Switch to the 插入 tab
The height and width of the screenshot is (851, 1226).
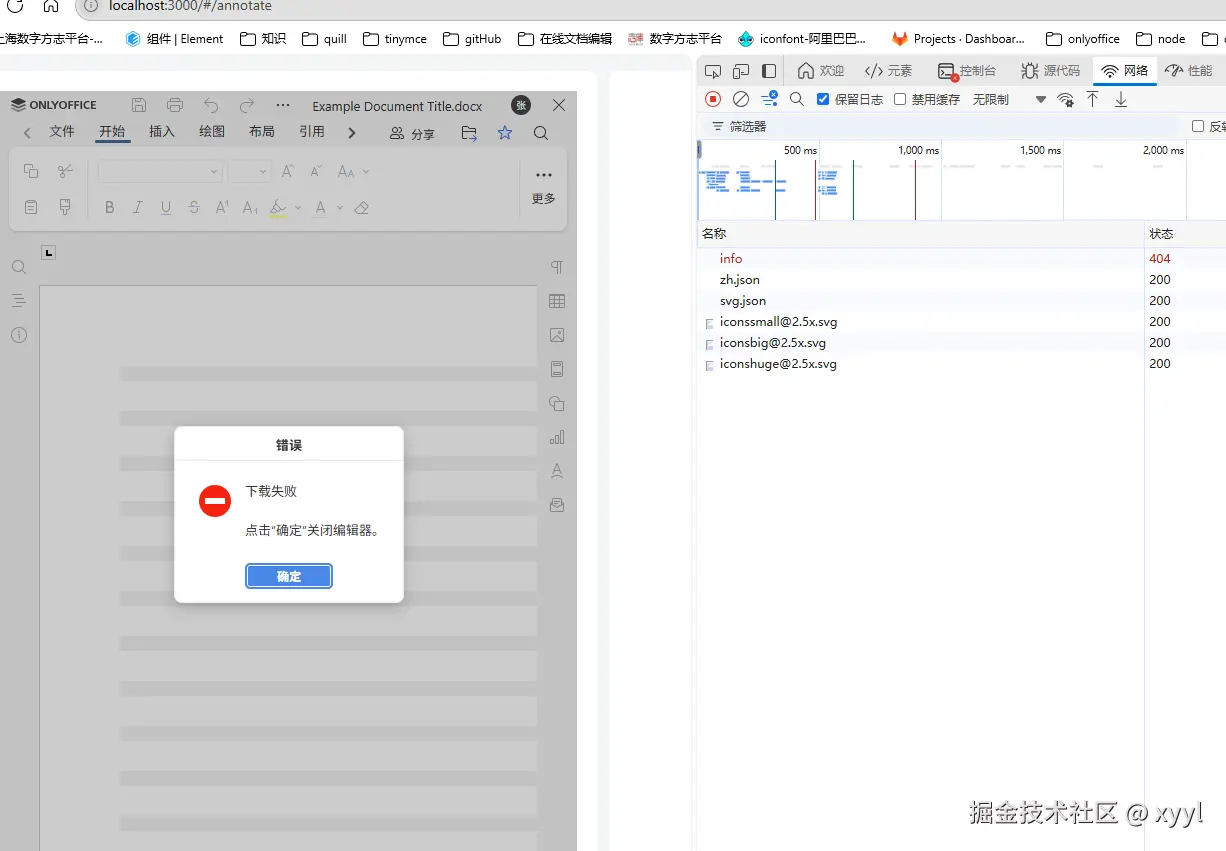[162, 132]
